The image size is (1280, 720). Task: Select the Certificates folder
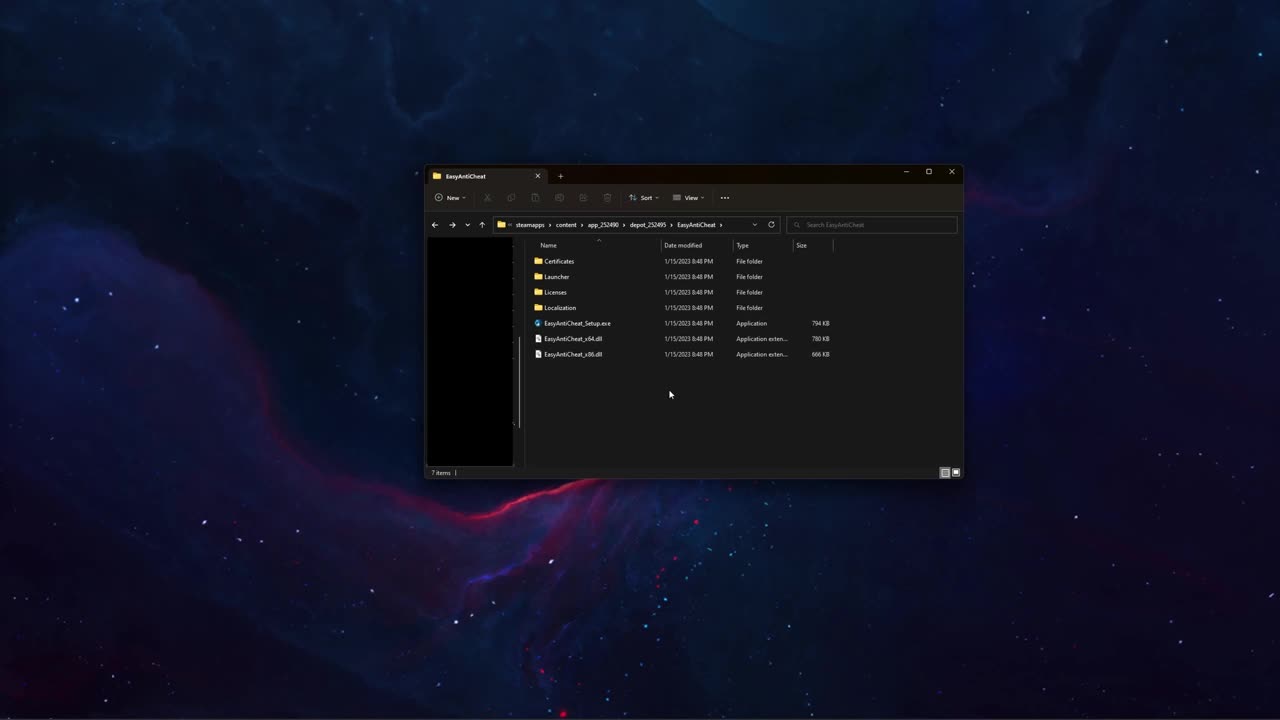tap(558, 261)
